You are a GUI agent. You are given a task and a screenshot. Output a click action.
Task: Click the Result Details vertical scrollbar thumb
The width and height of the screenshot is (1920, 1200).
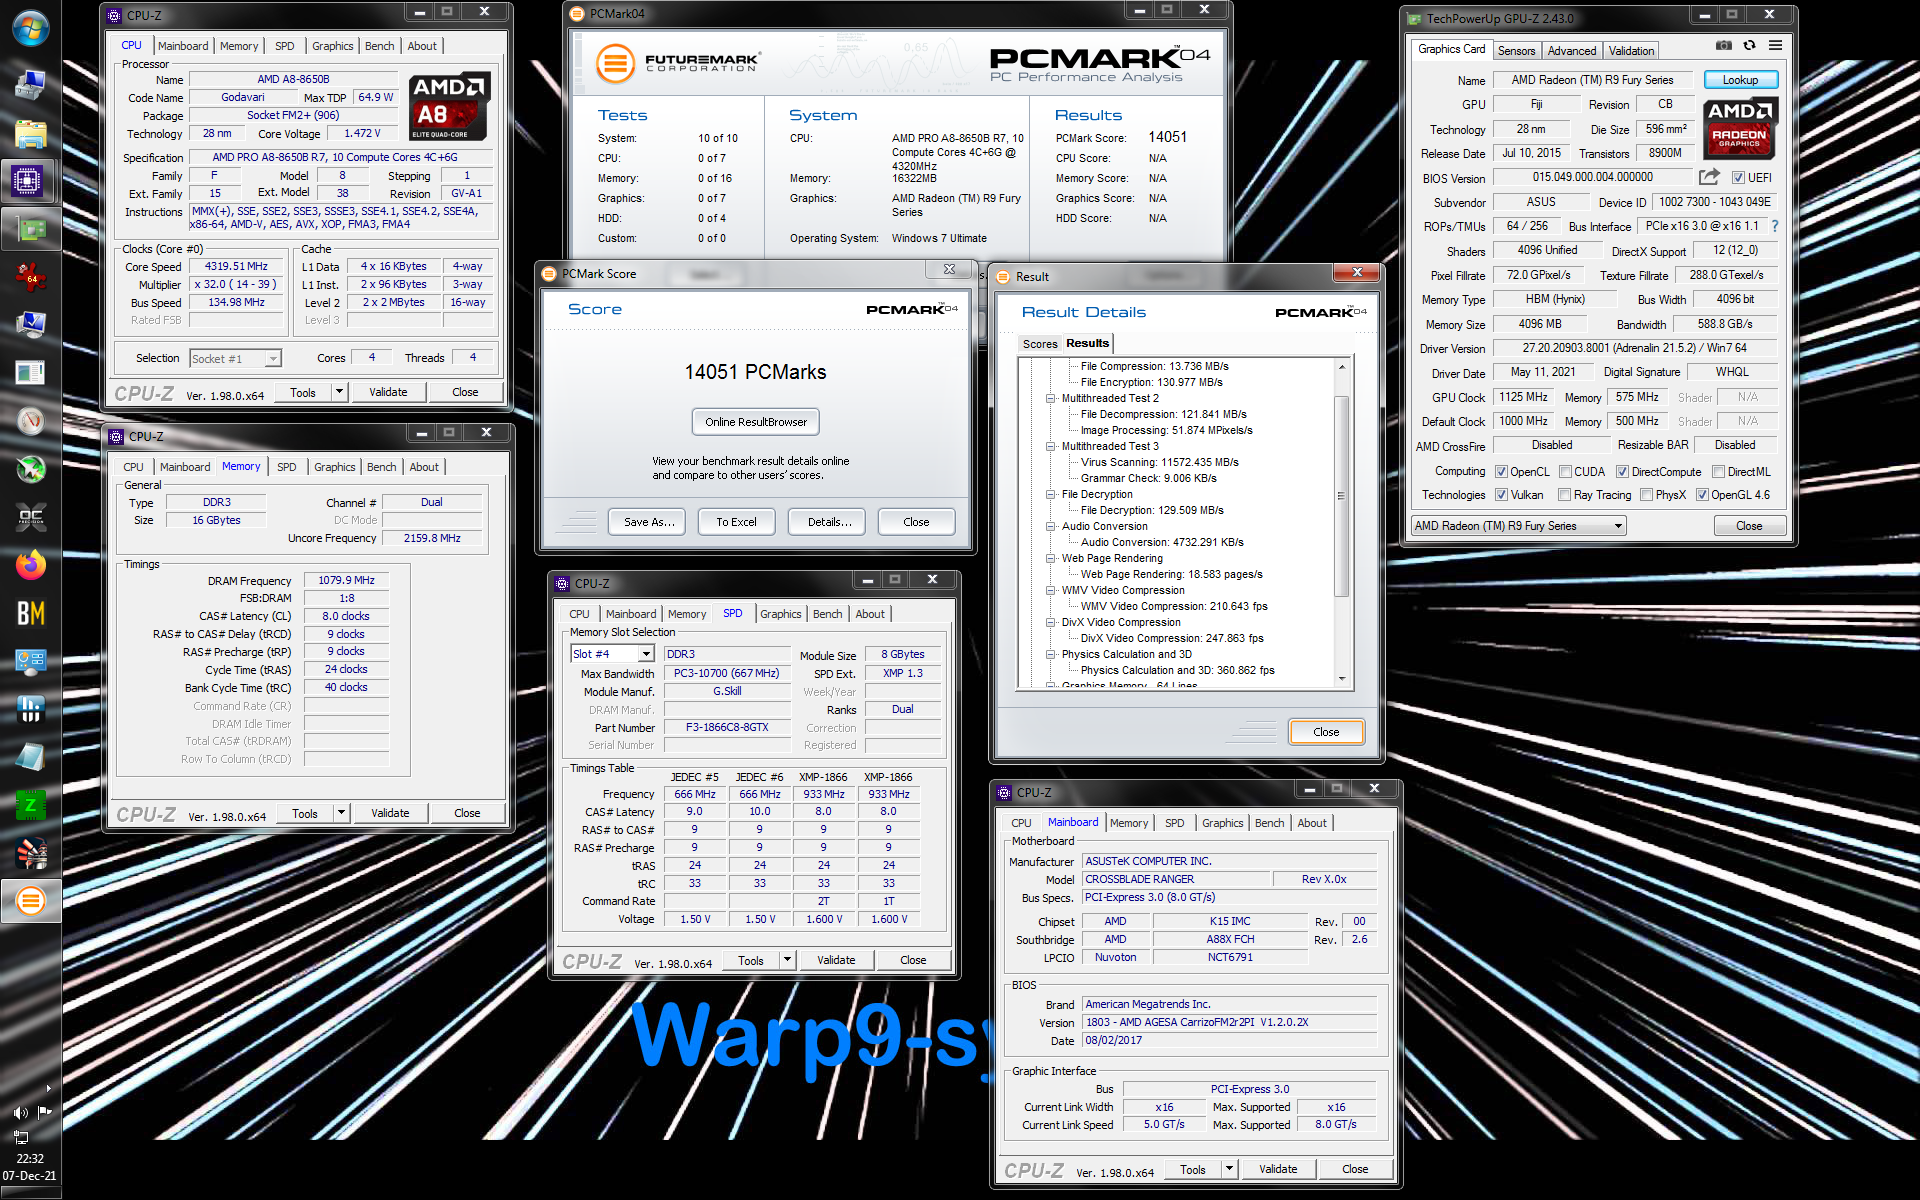tap(1341, 497)
